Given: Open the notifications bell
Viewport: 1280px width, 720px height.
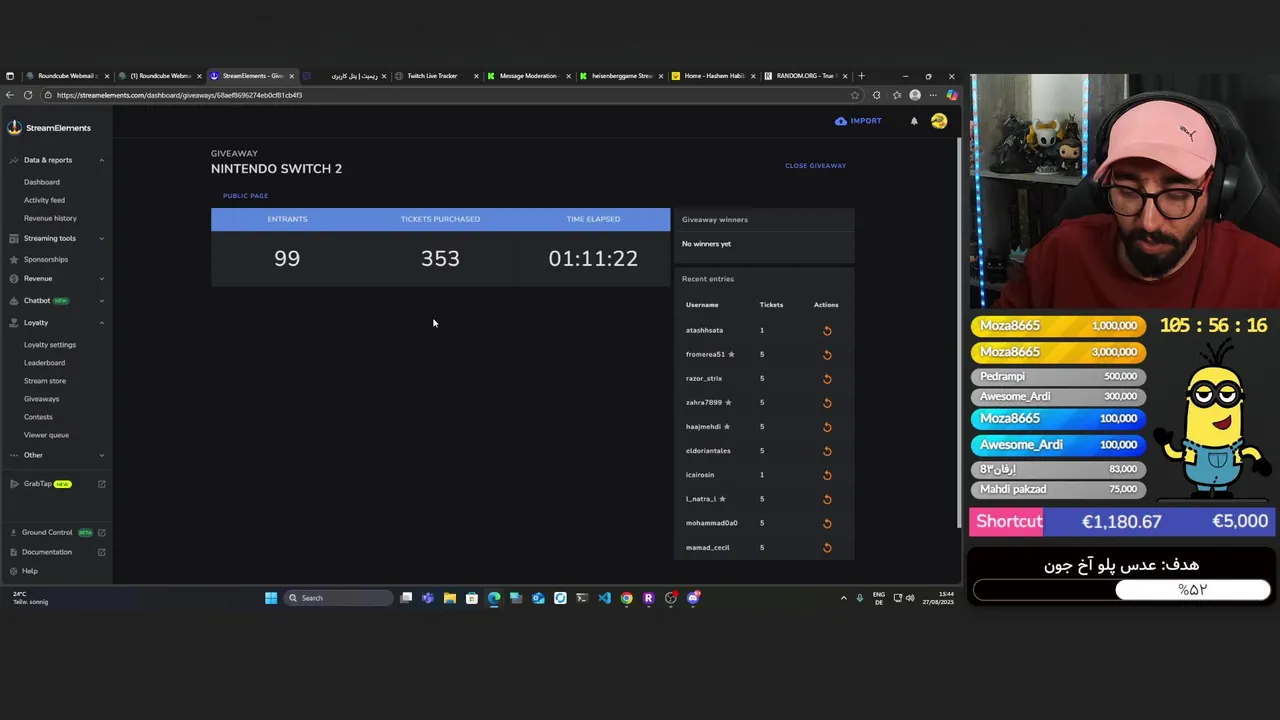Looking at the screenshot, I should click(914, 121).
